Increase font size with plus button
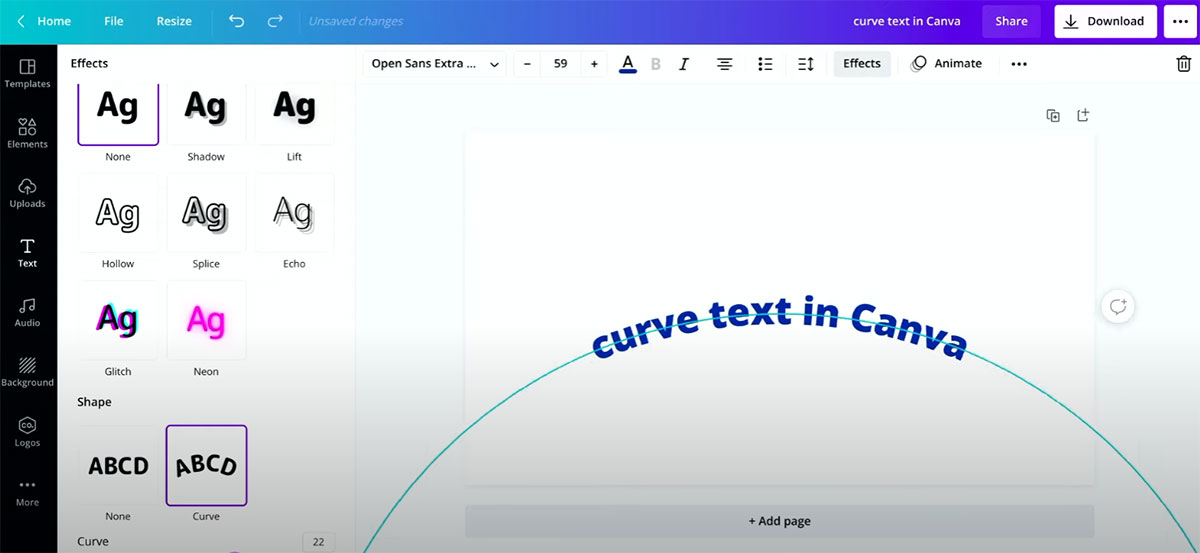1200x553 pixels. click(x=594, y=64)
